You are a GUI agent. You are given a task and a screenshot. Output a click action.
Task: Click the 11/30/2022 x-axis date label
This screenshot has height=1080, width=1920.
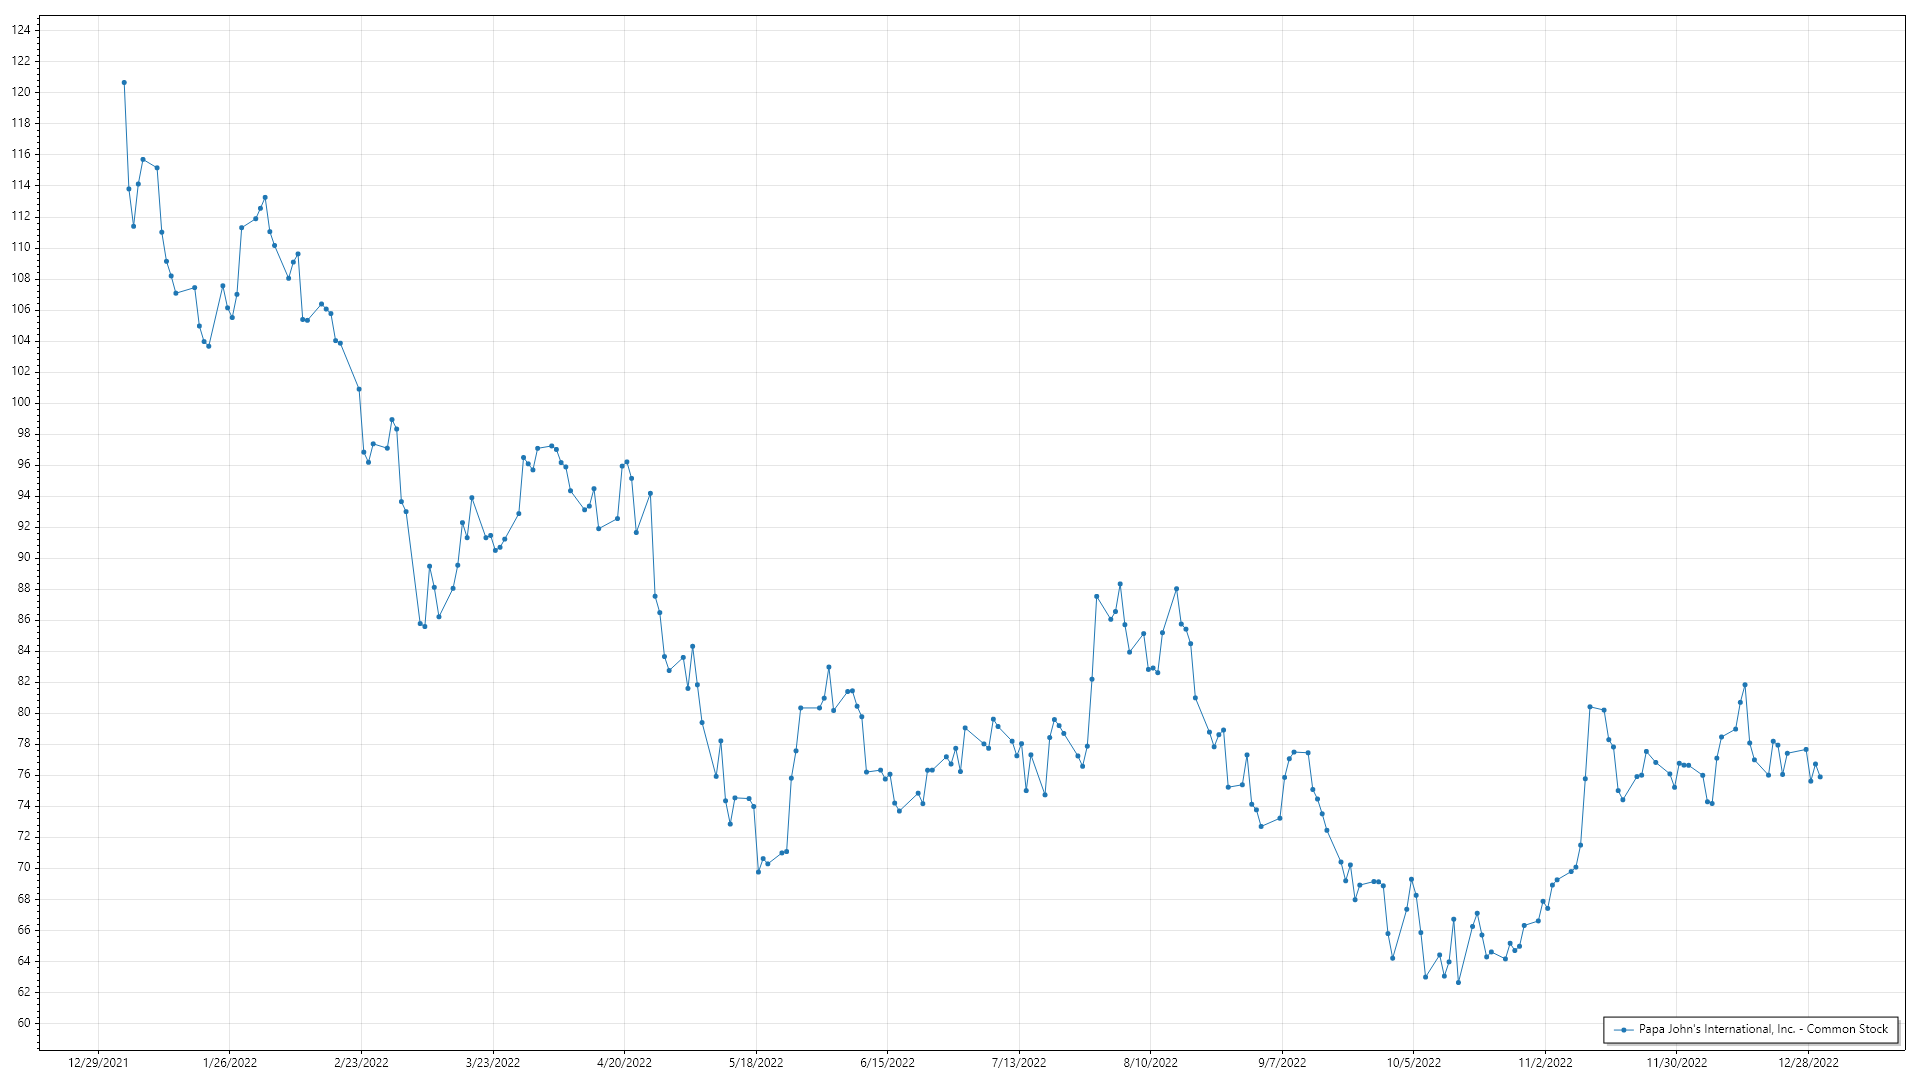click(1677, 1063)
